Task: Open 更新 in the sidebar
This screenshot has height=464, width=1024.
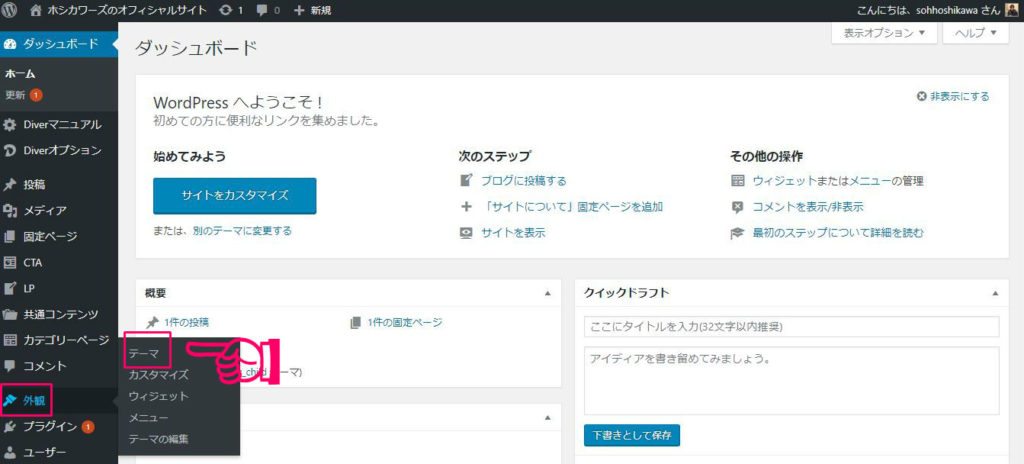Action: tap(15, 95)
